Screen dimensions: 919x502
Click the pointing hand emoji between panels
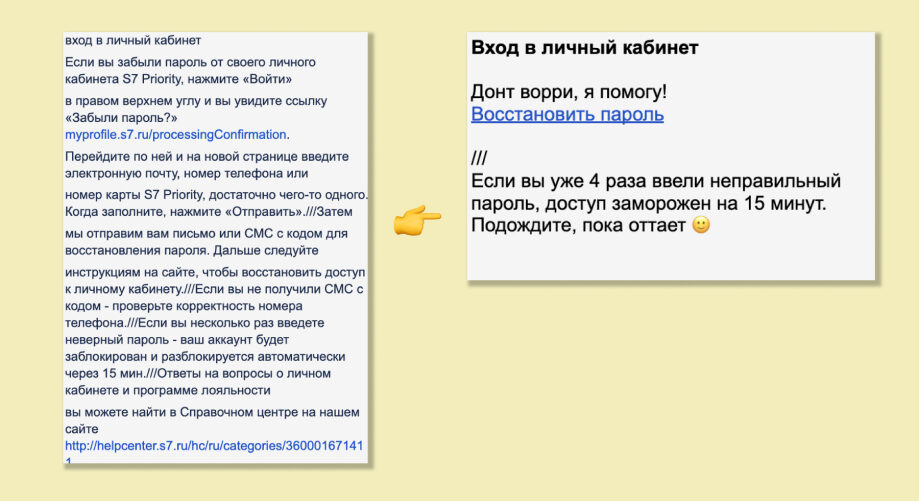[417, 220]
